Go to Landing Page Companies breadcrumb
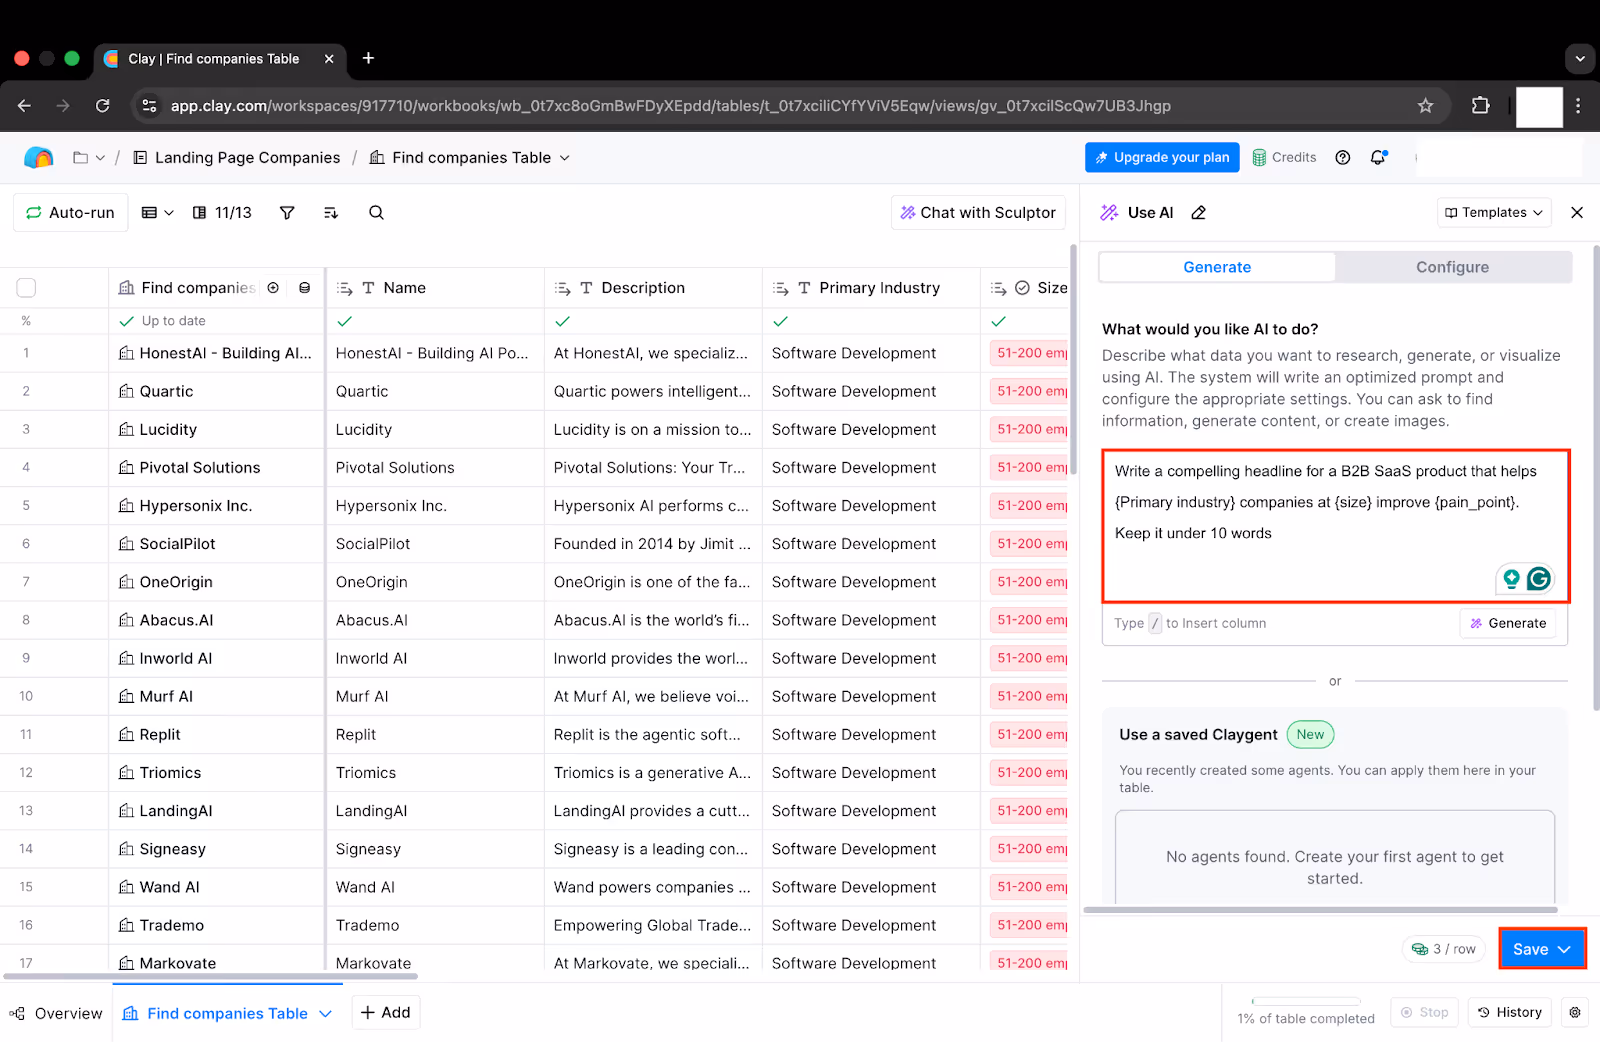The width and height of the screenshot is (1600, 1042). [237, 158]
